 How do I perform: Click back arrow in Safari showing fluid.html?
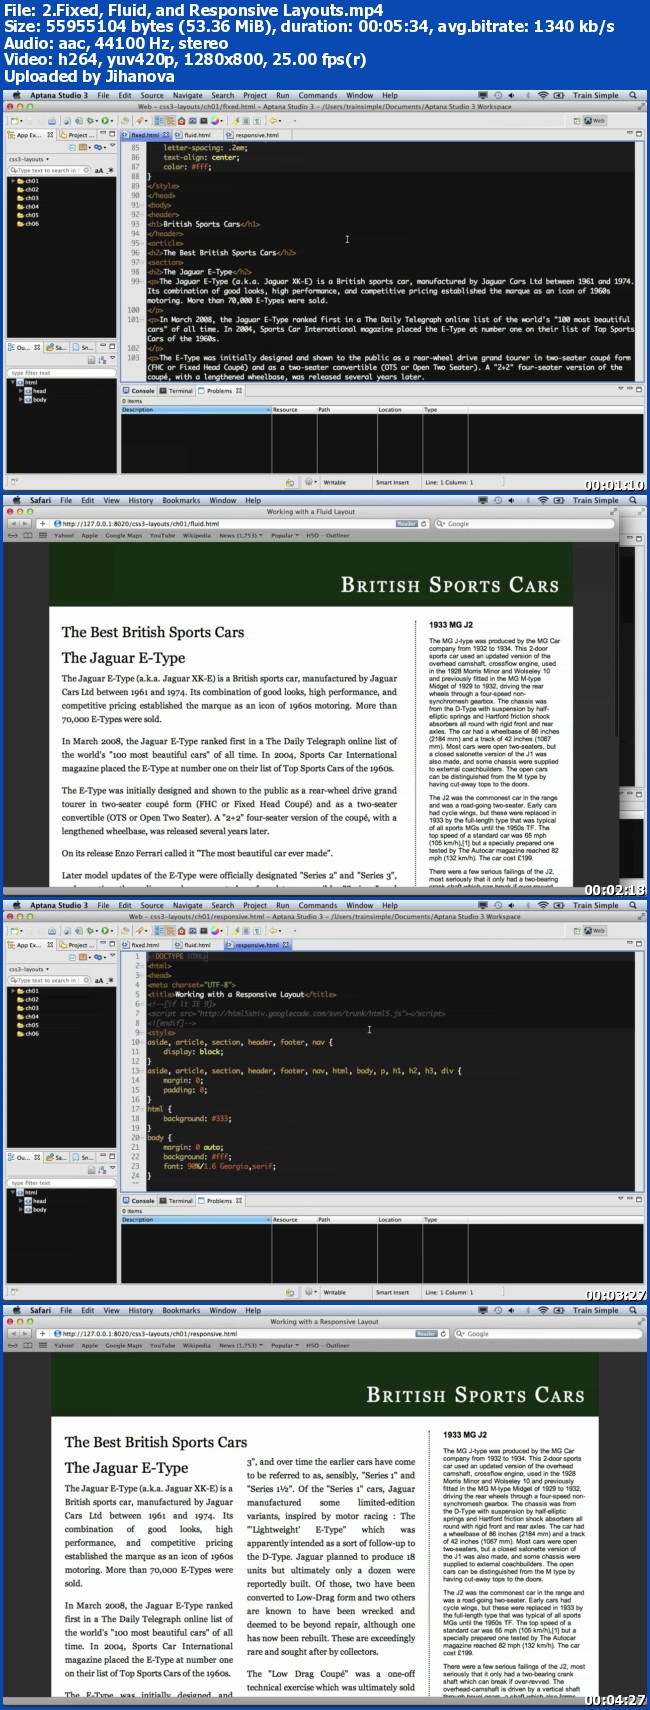pyautogui.click(x=14, y=523)
